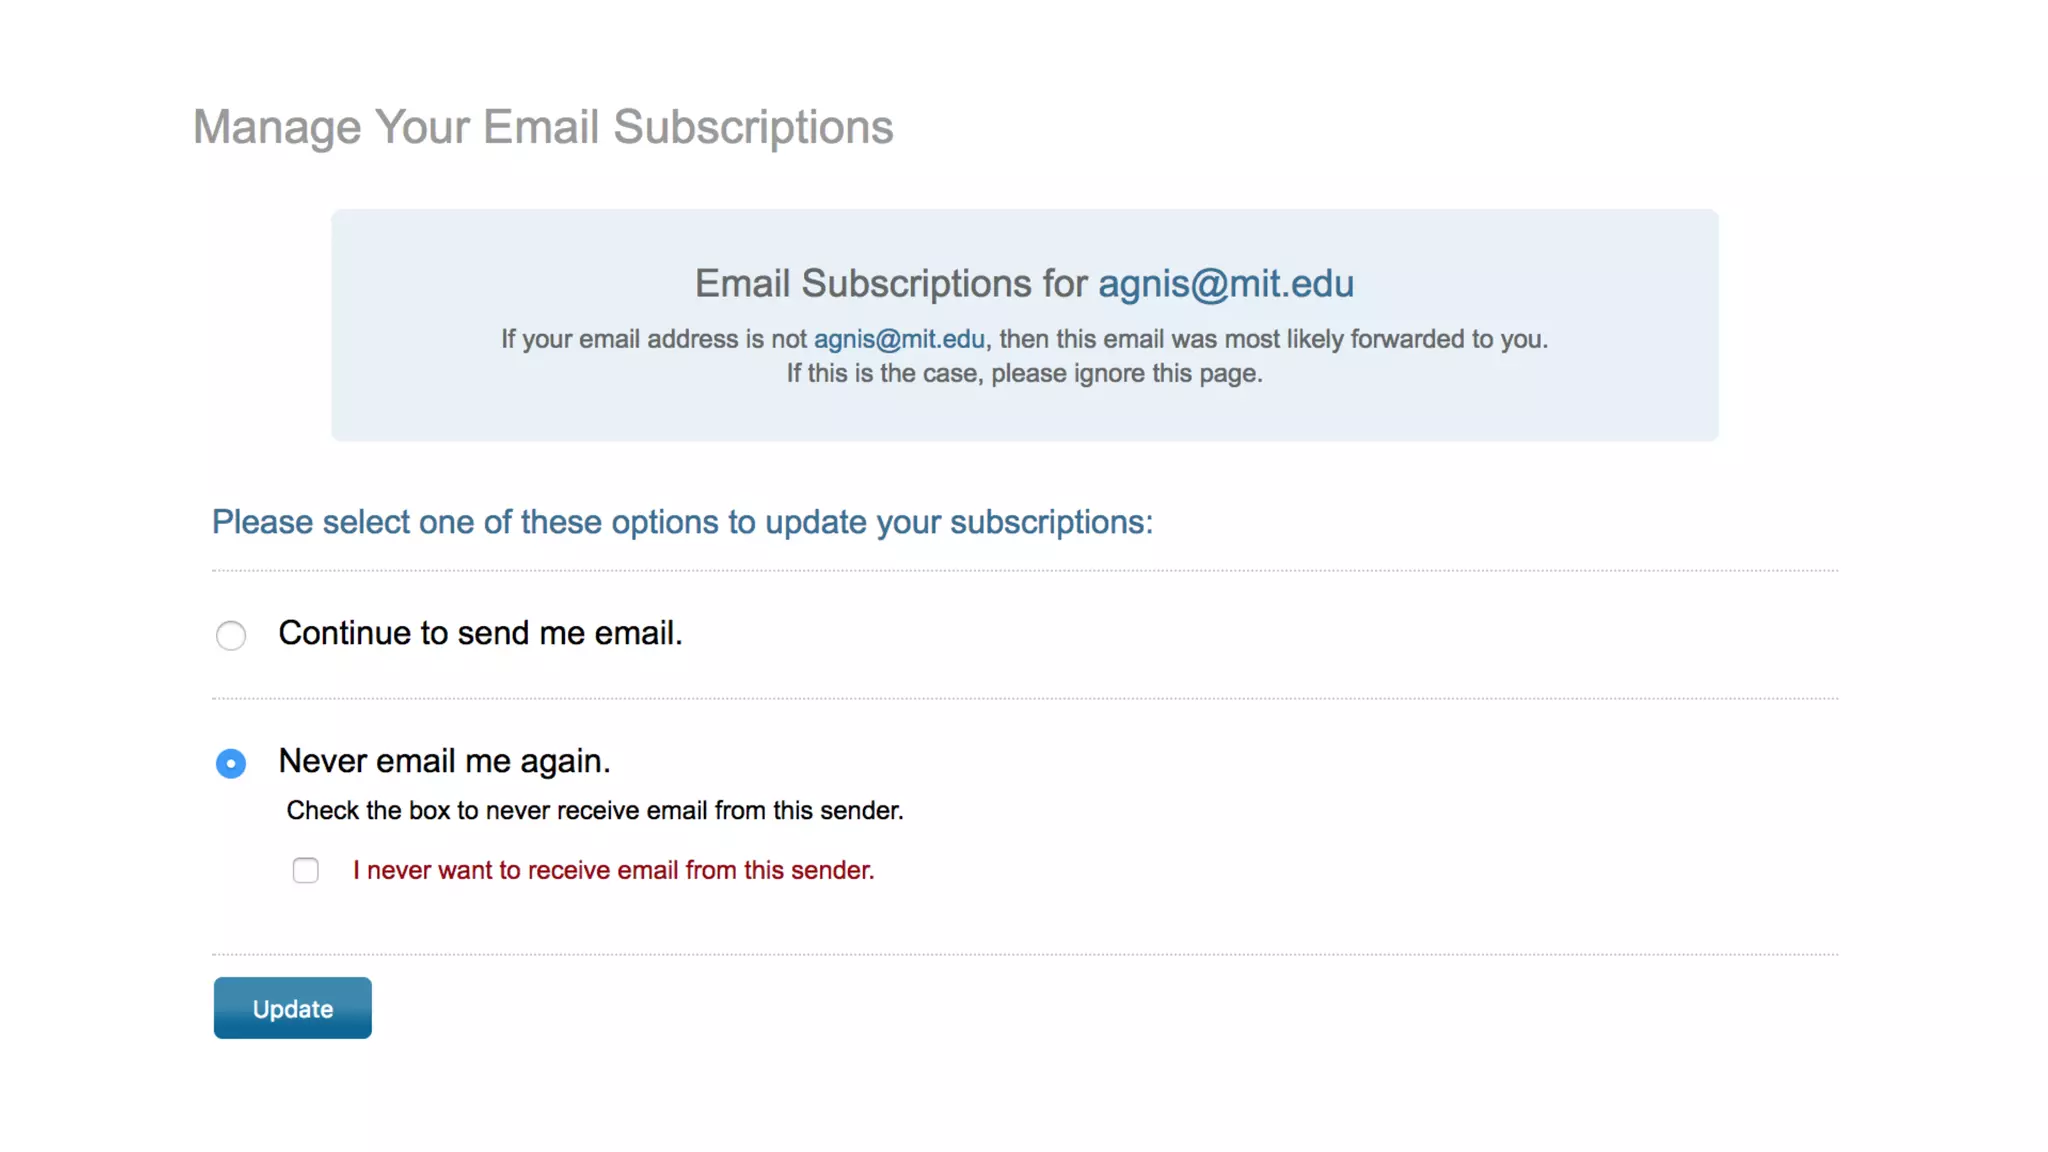The image size is (2048, 1152).
Task: Click the Update button
Action: point(292,1008)
